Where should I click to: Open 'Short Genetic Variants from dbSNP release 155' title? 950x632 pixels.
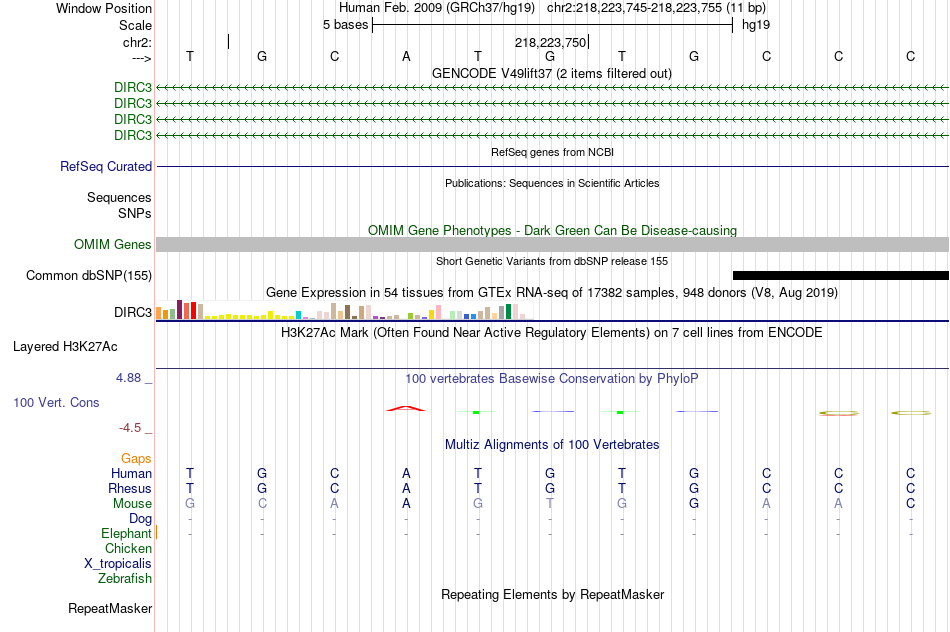(x=552, y=261)
